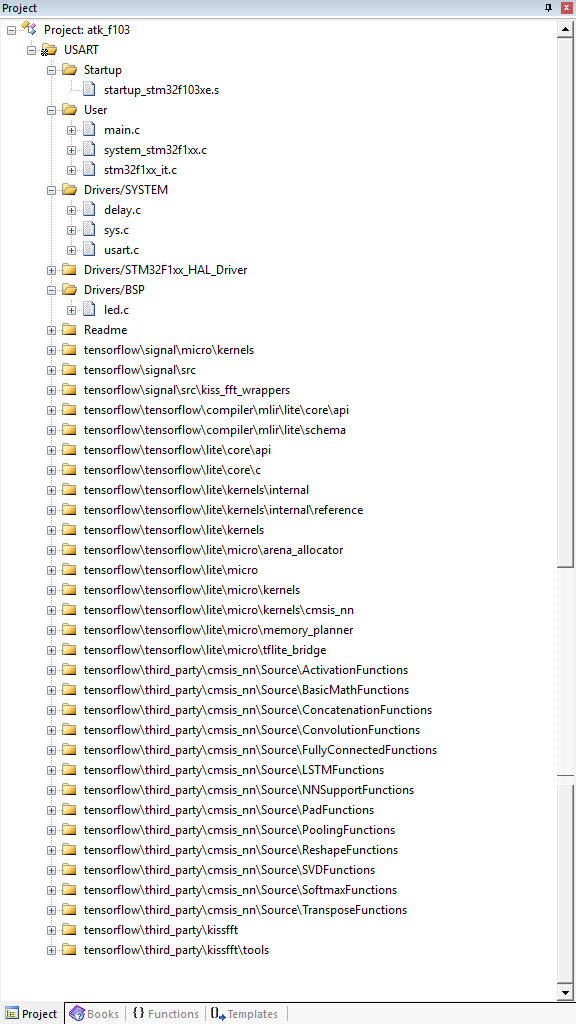Expand the Drivers/STM32F1xx_HAL_Driver group

52,270
